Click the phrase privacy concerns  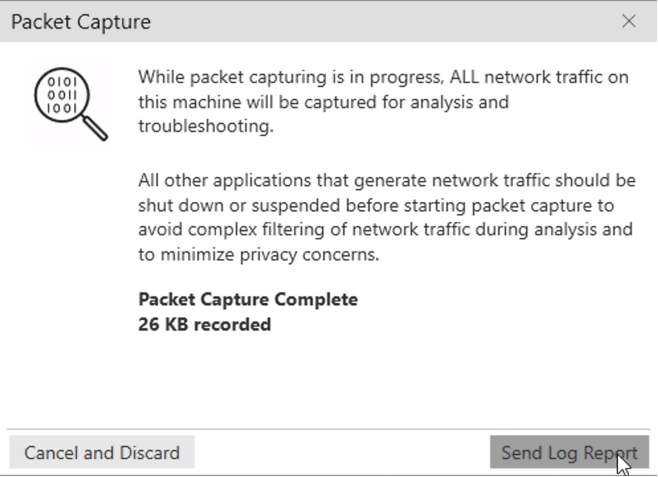(x=309, y=255)
